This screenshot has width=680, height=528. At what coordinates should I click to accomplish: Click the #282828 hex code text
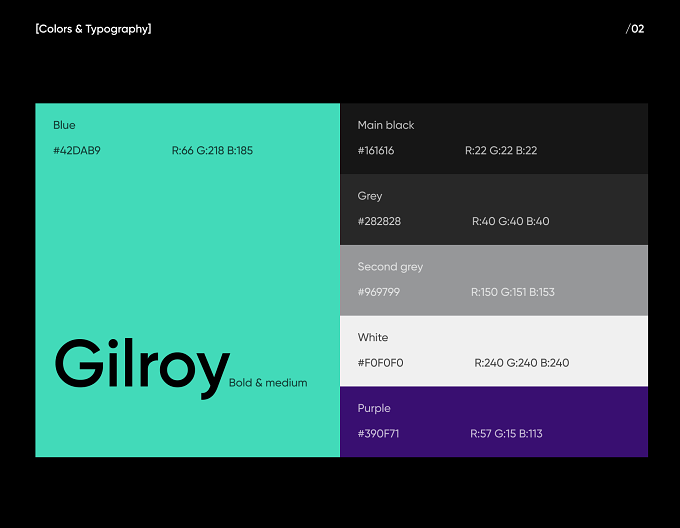click(x=379, y=221)
